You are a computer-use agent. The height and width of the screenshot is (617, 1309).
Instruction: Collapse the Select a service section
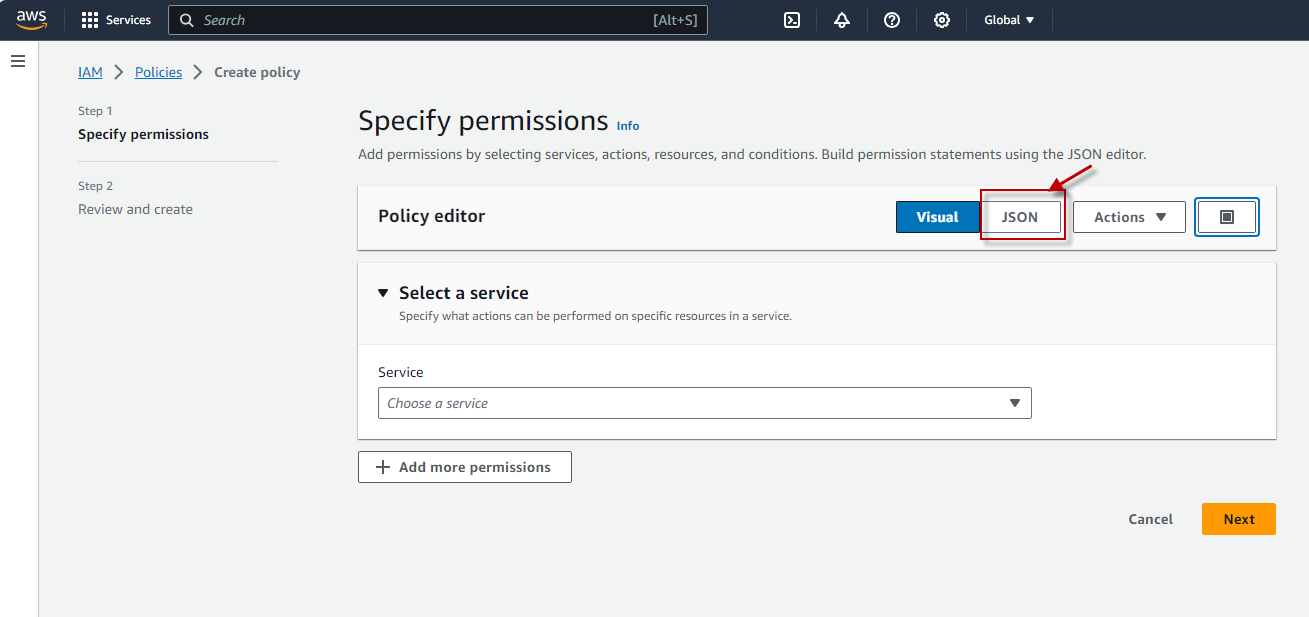pos(383,293)
